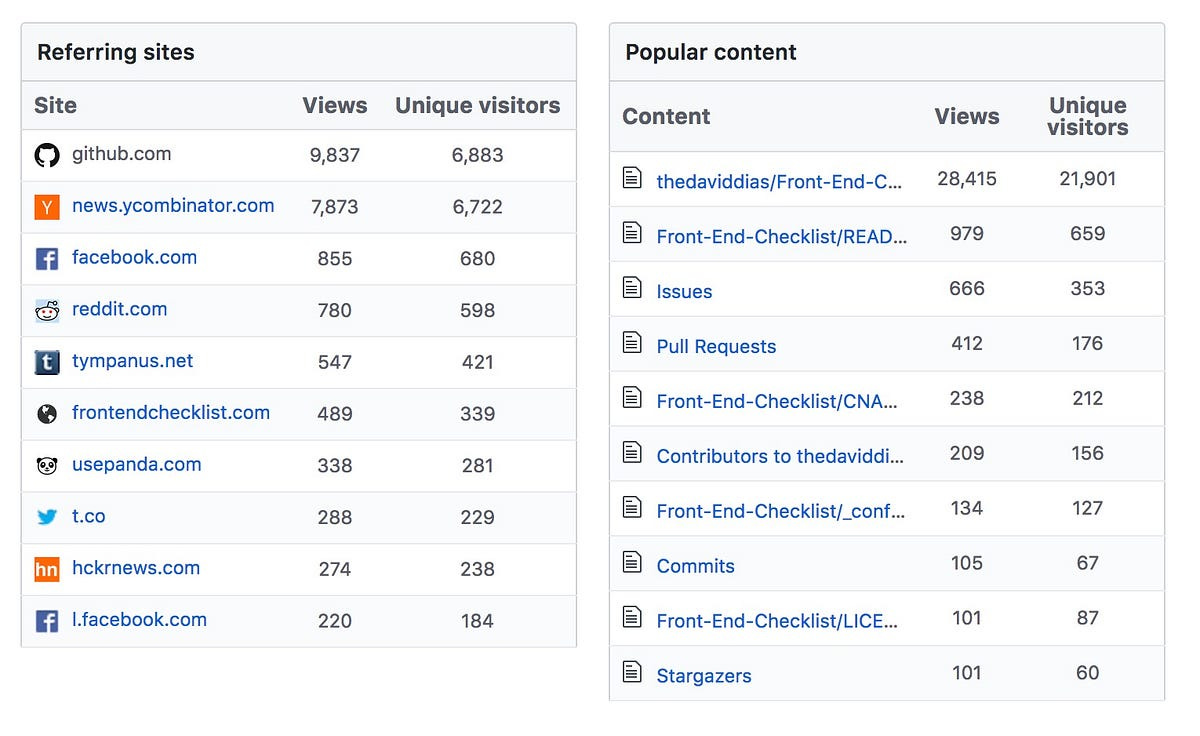This screenshot has width=1200, height=736.
Task: Click the Facebook icon beside l.facebook.com
Action: (47, 621)
